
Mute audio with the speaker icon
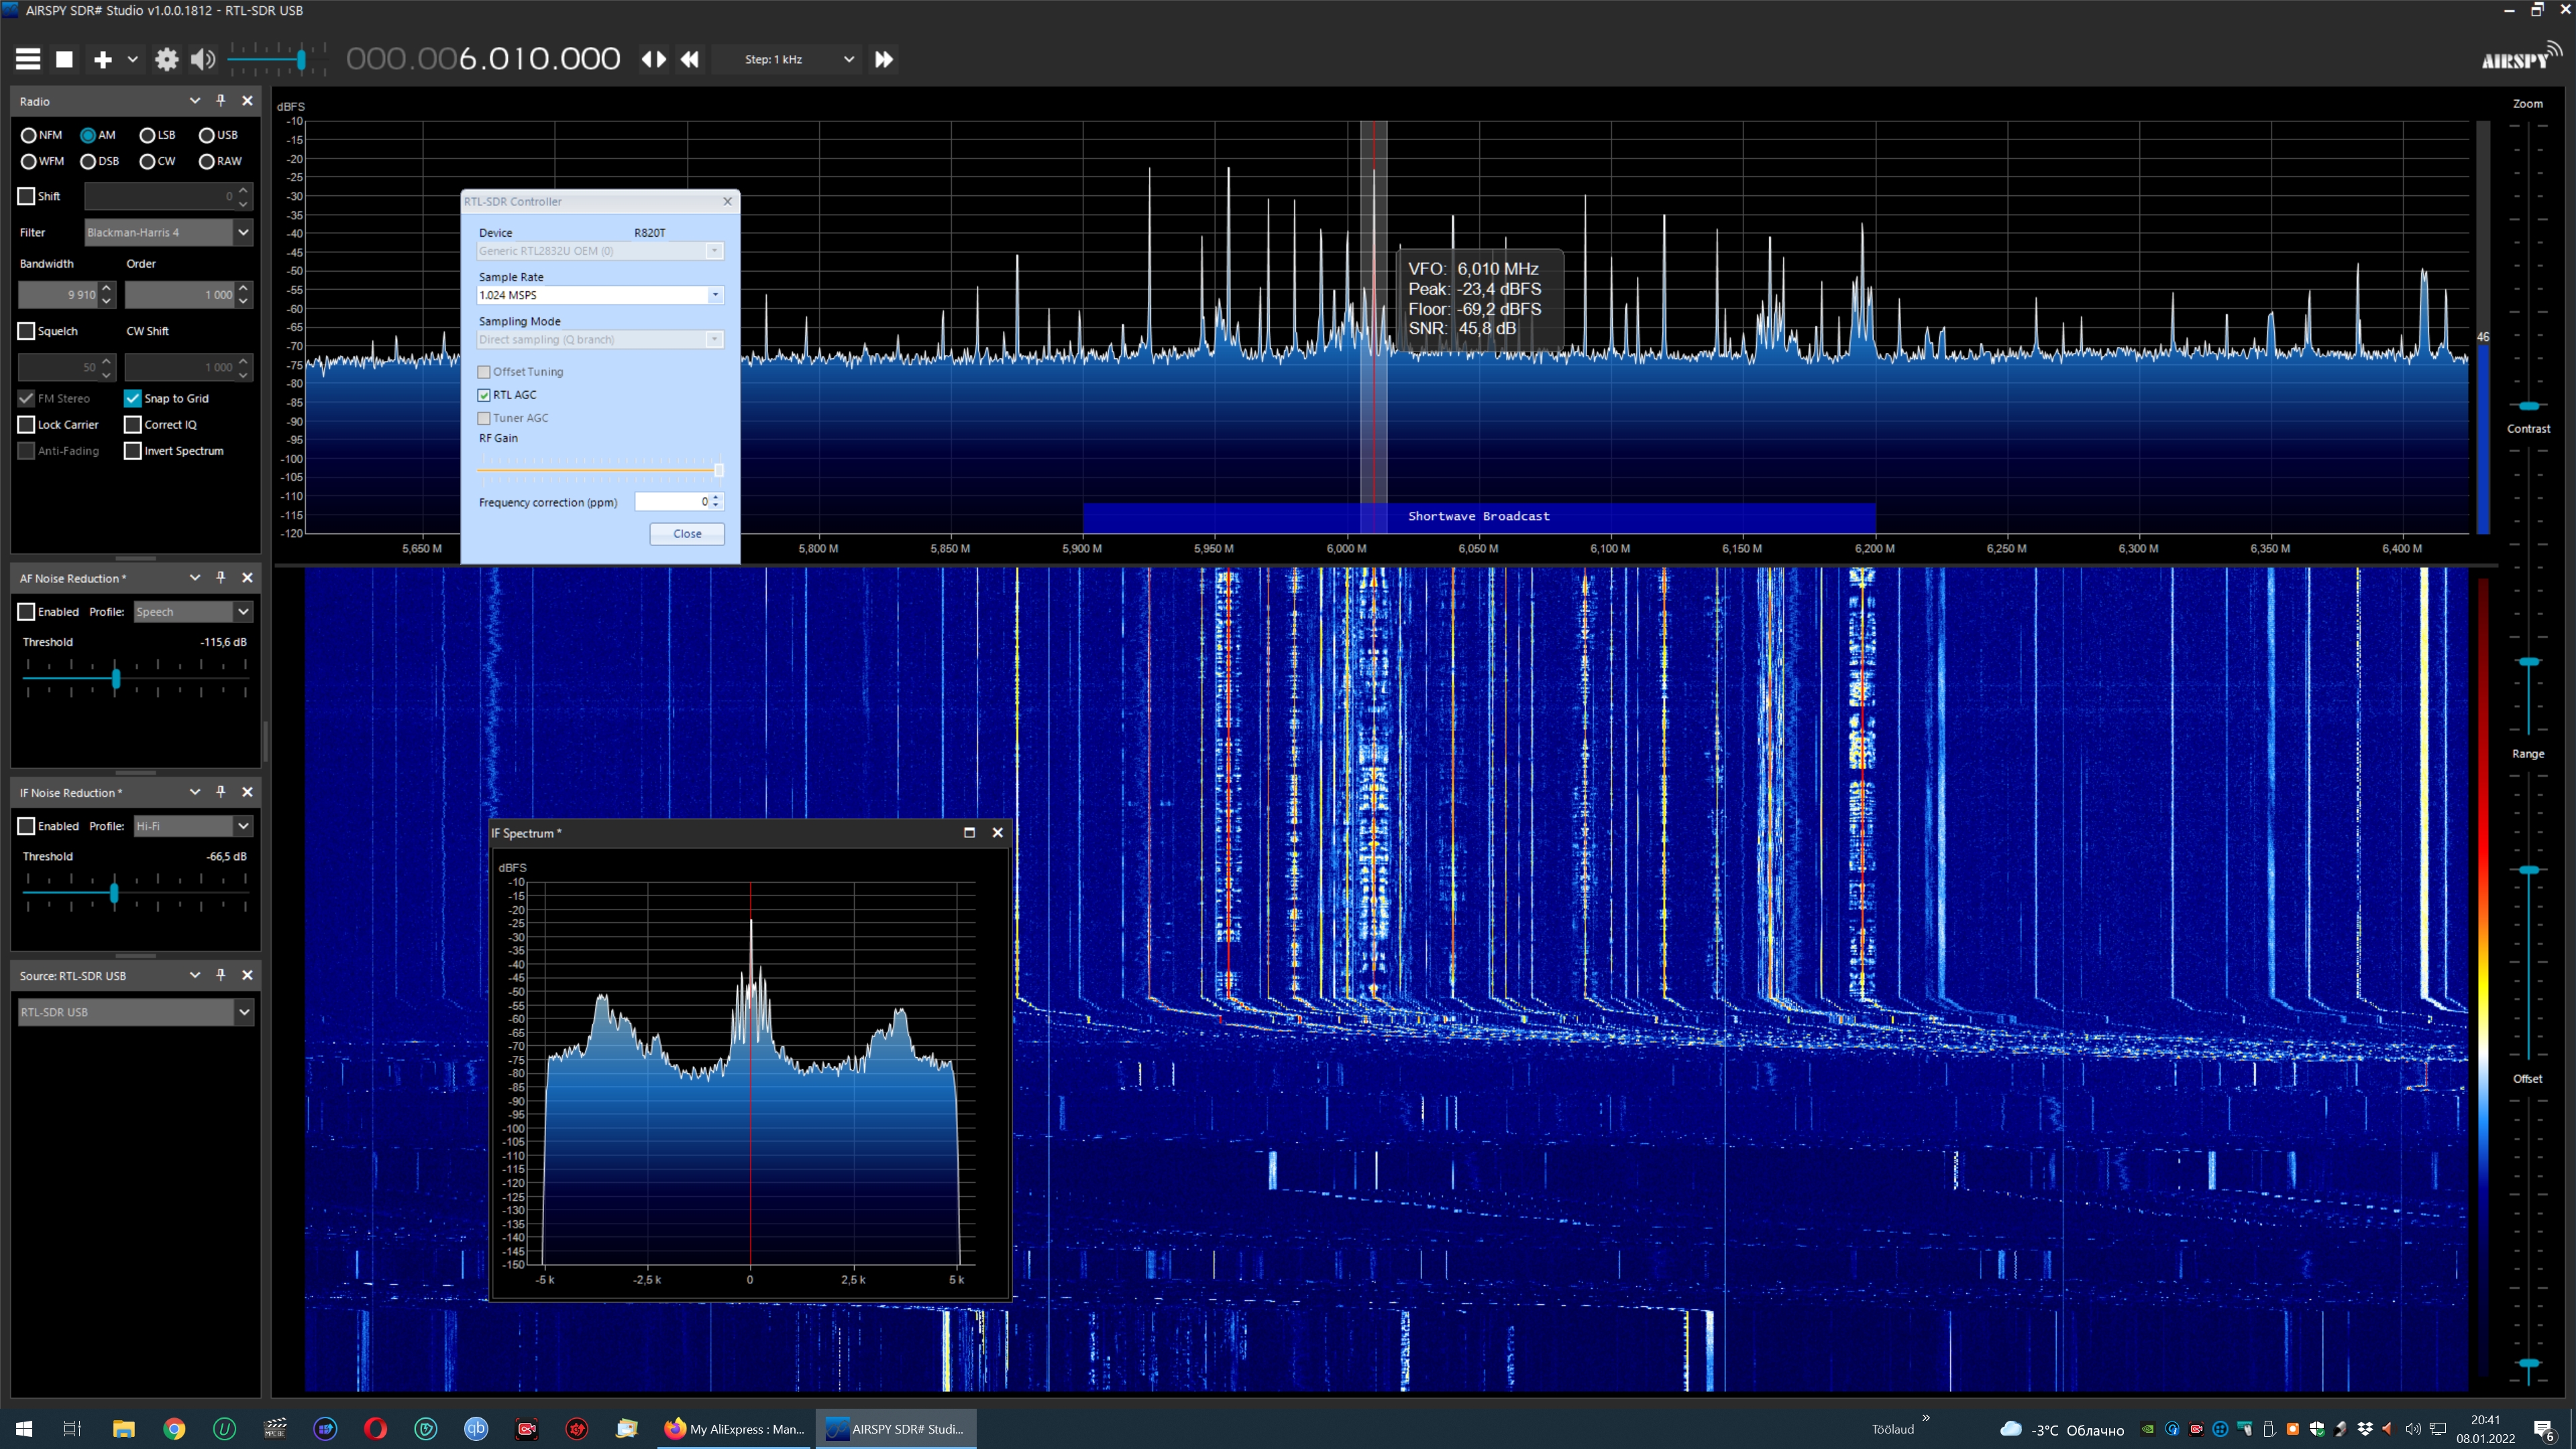(x=203, y=60)
